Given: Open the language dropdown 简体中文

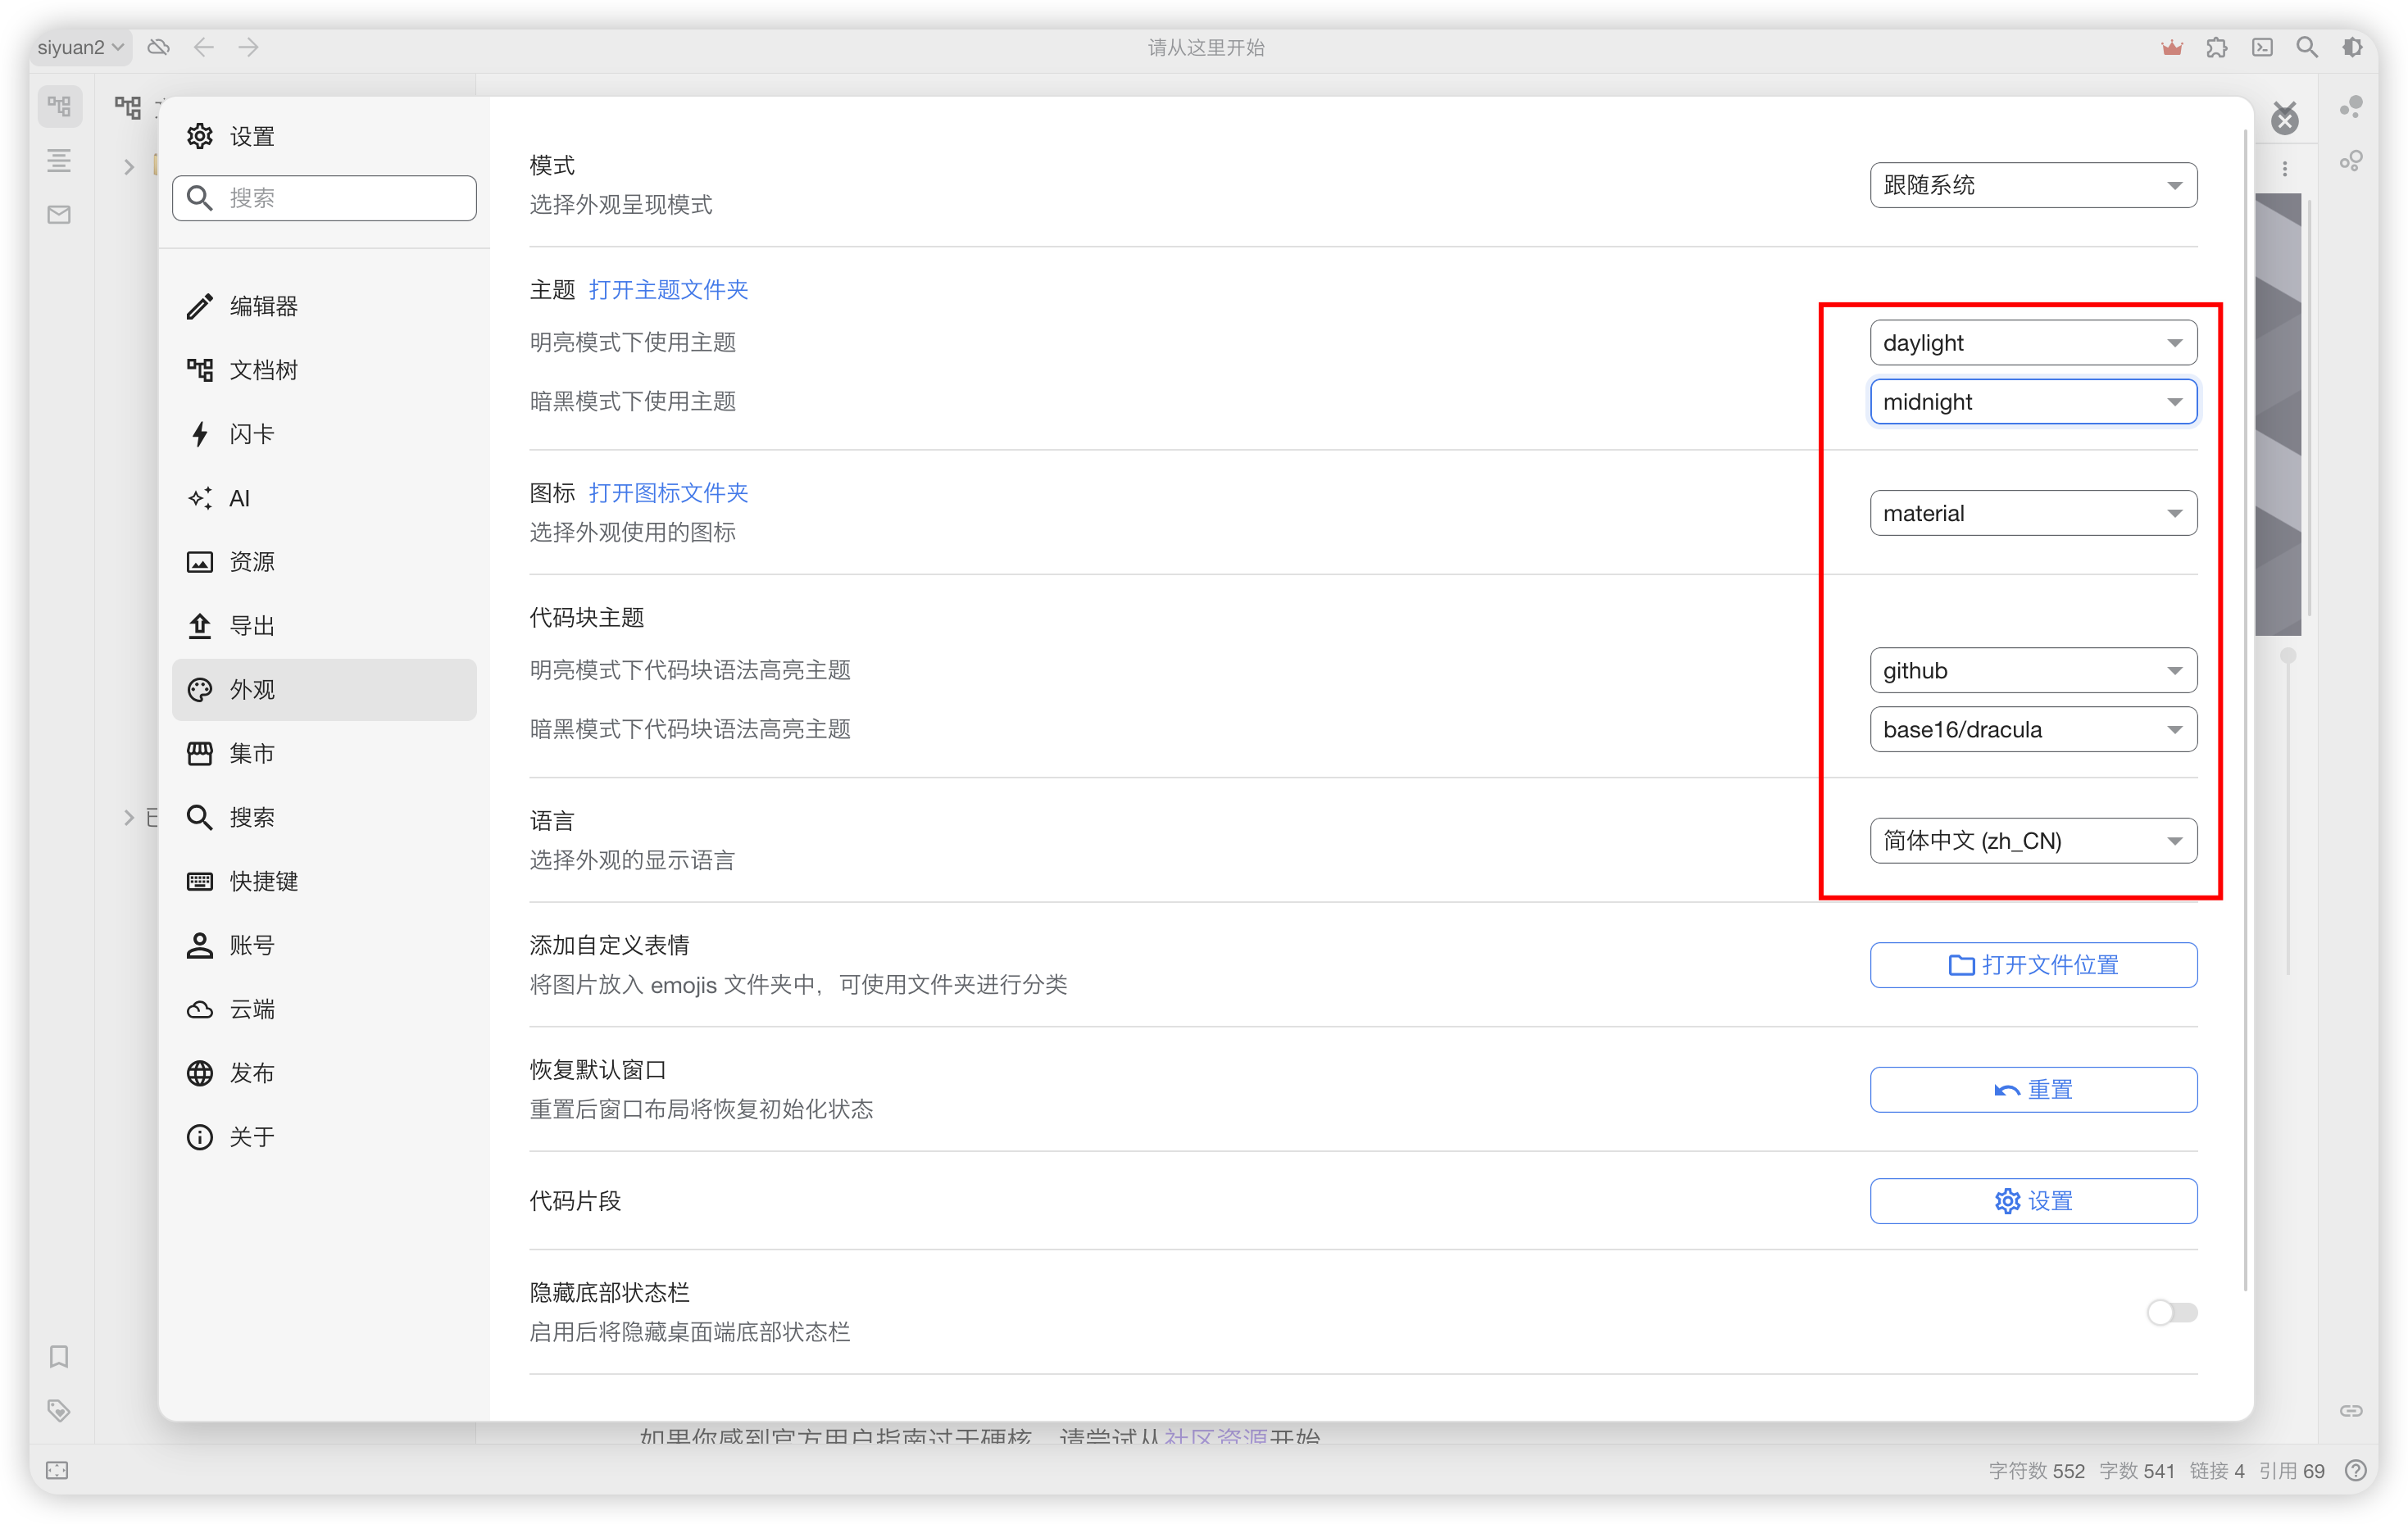Looking at the screenshot, I should [2032, 840].
